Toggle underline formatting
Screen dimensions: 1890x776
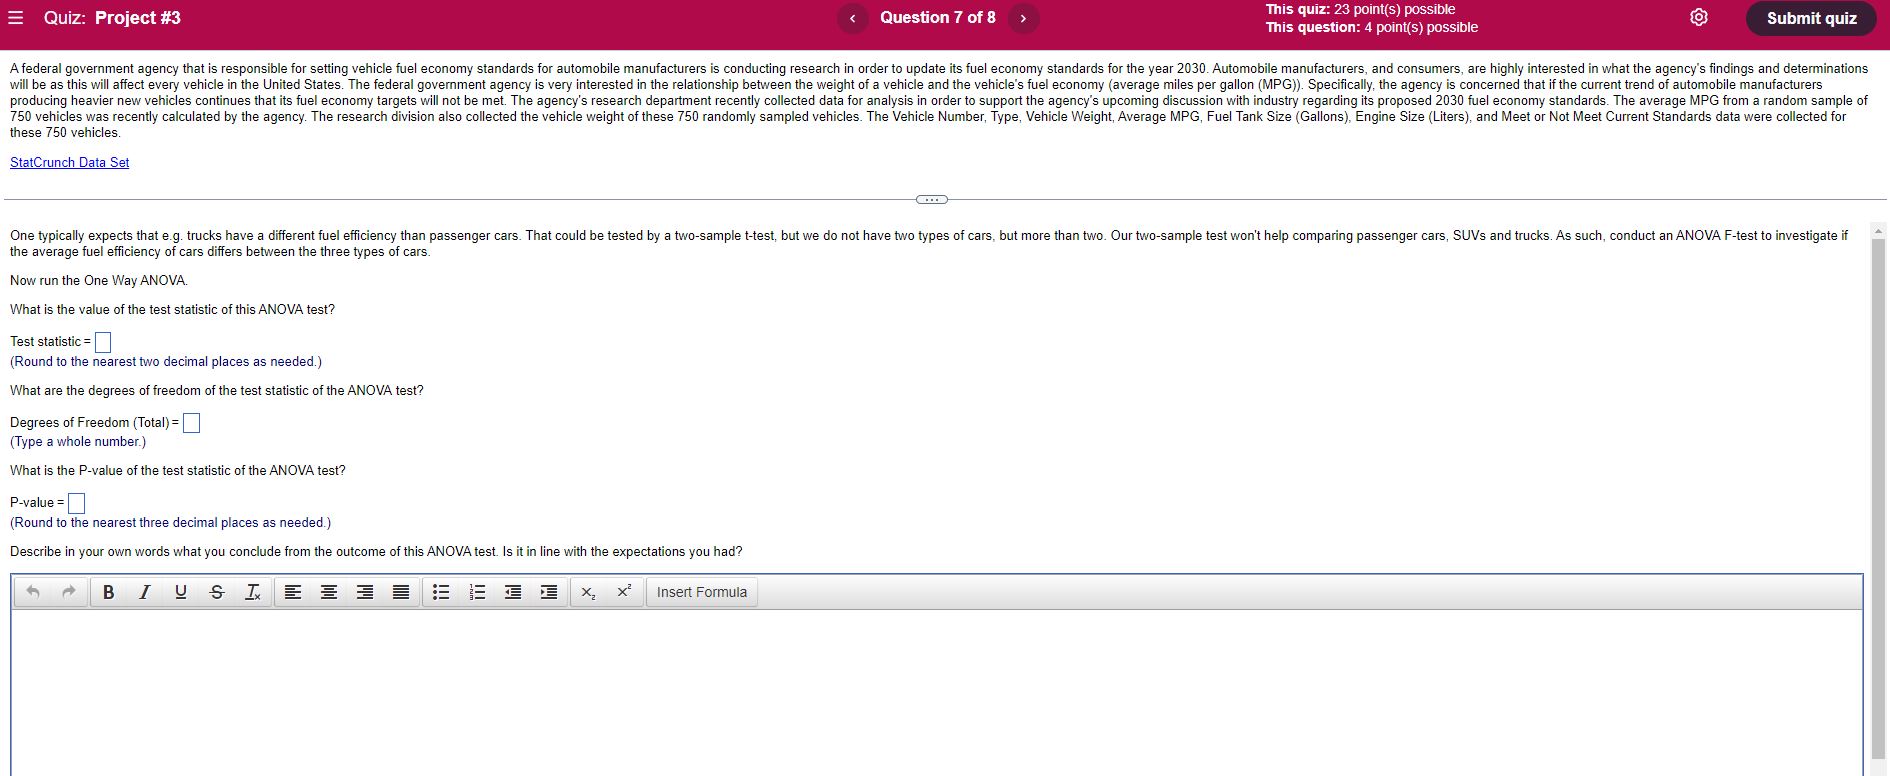tap(180, 592)
